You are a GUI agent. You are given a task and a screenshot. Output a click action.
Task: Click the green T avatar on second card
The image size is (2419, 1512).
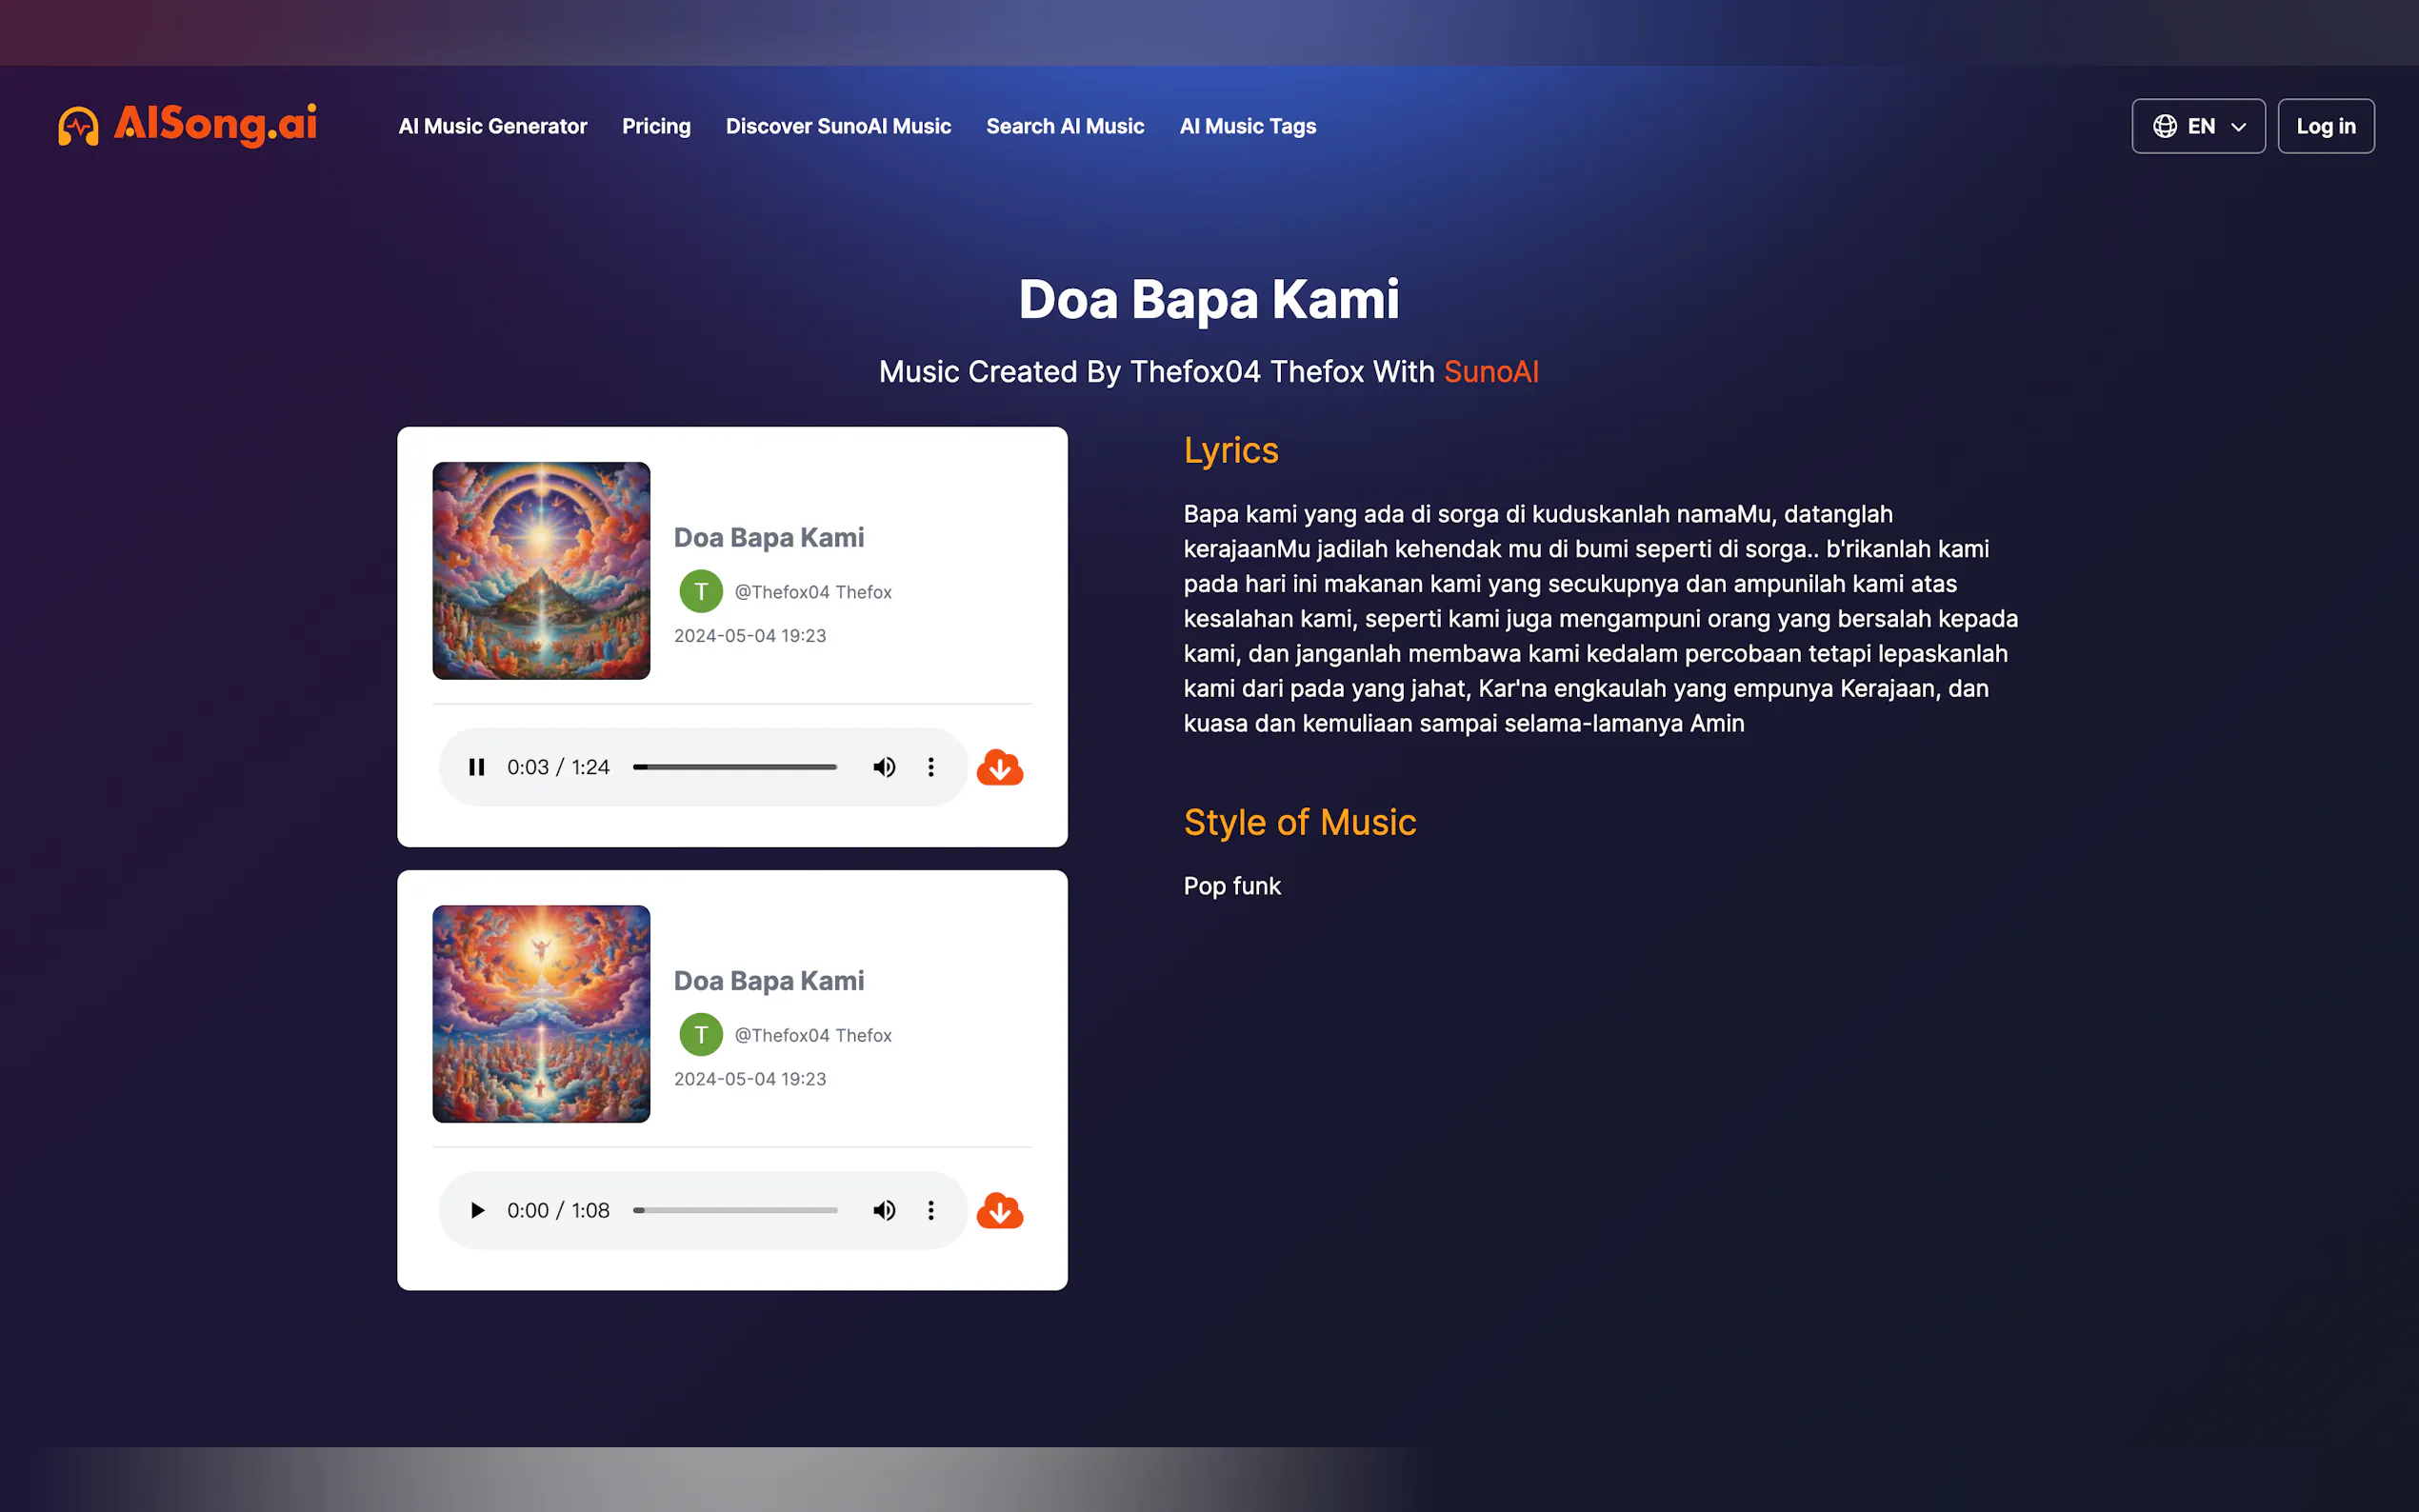click(701, 1035)
